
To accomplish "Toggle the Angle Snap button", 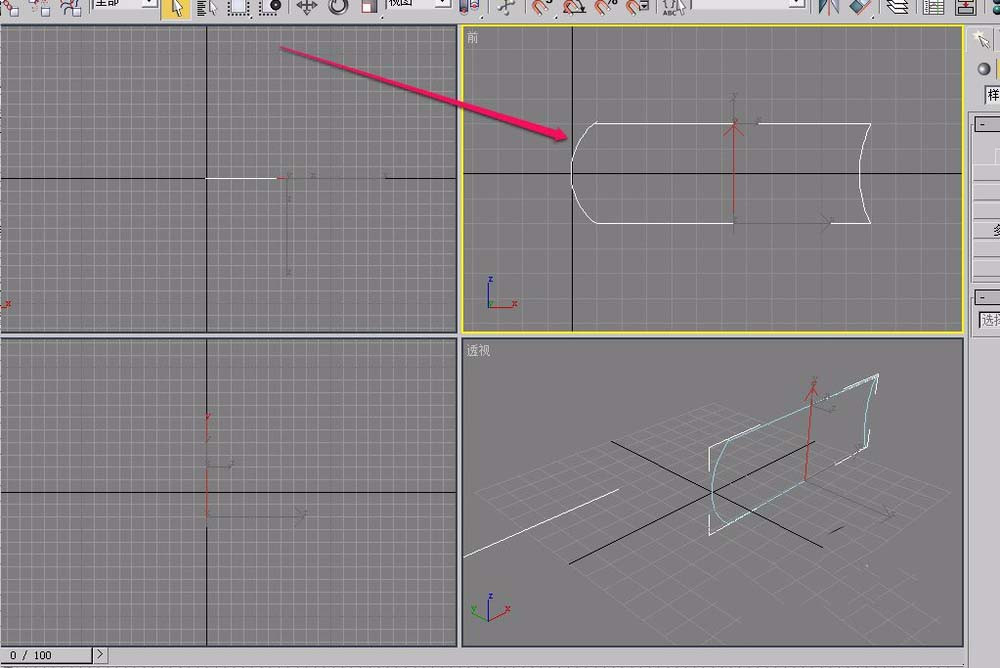I will pos(574,8).
